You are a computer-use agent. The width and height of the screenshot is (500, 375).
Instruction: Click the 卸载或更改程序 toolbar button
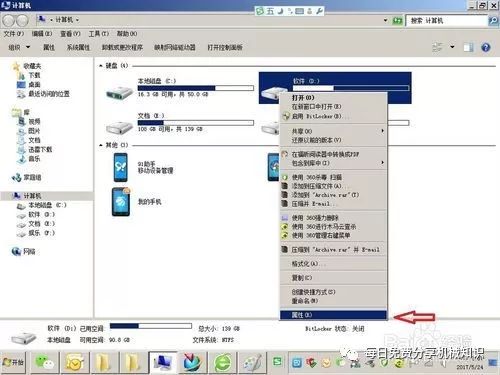click(x=122, y=48)
